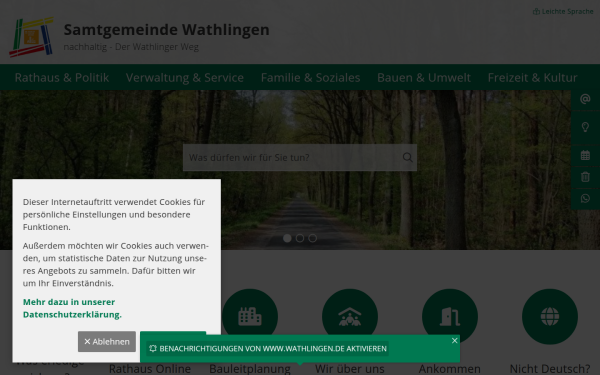Open Bauen & Umwelt menu

tap(424, 78)
